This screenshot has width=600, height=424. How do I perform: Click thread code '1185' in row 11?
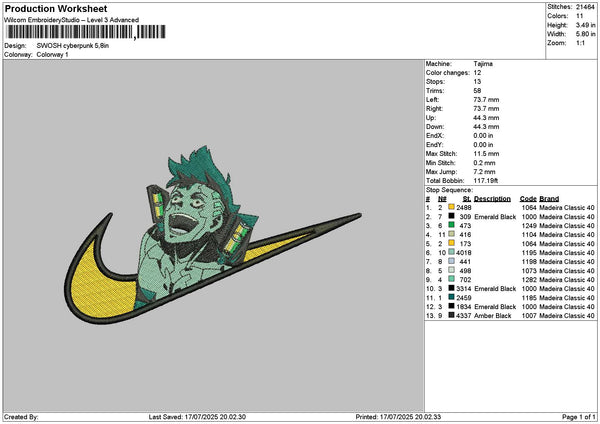tap(529, 297)
